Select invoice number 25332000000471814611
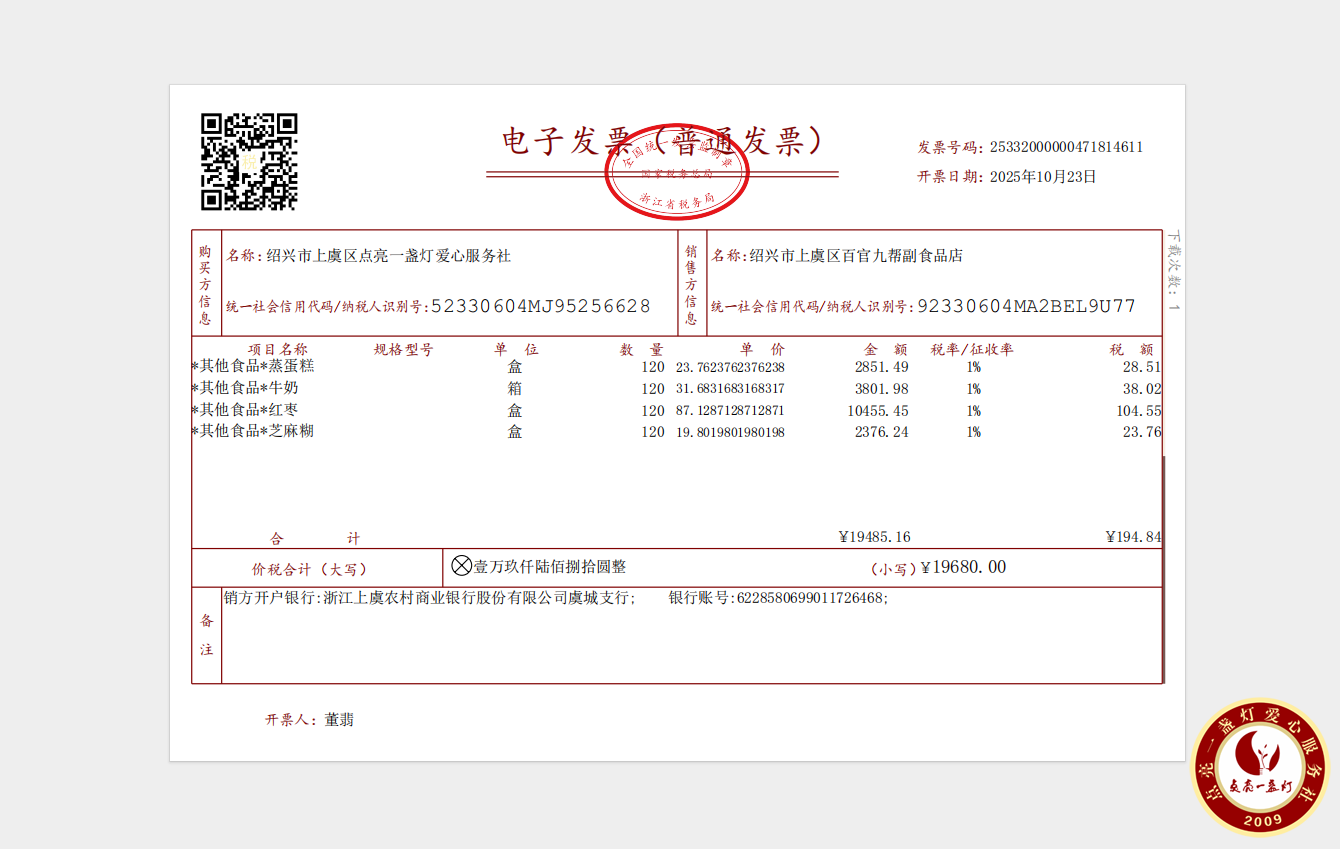1340x849 pixels. [x=1066, y=147]
